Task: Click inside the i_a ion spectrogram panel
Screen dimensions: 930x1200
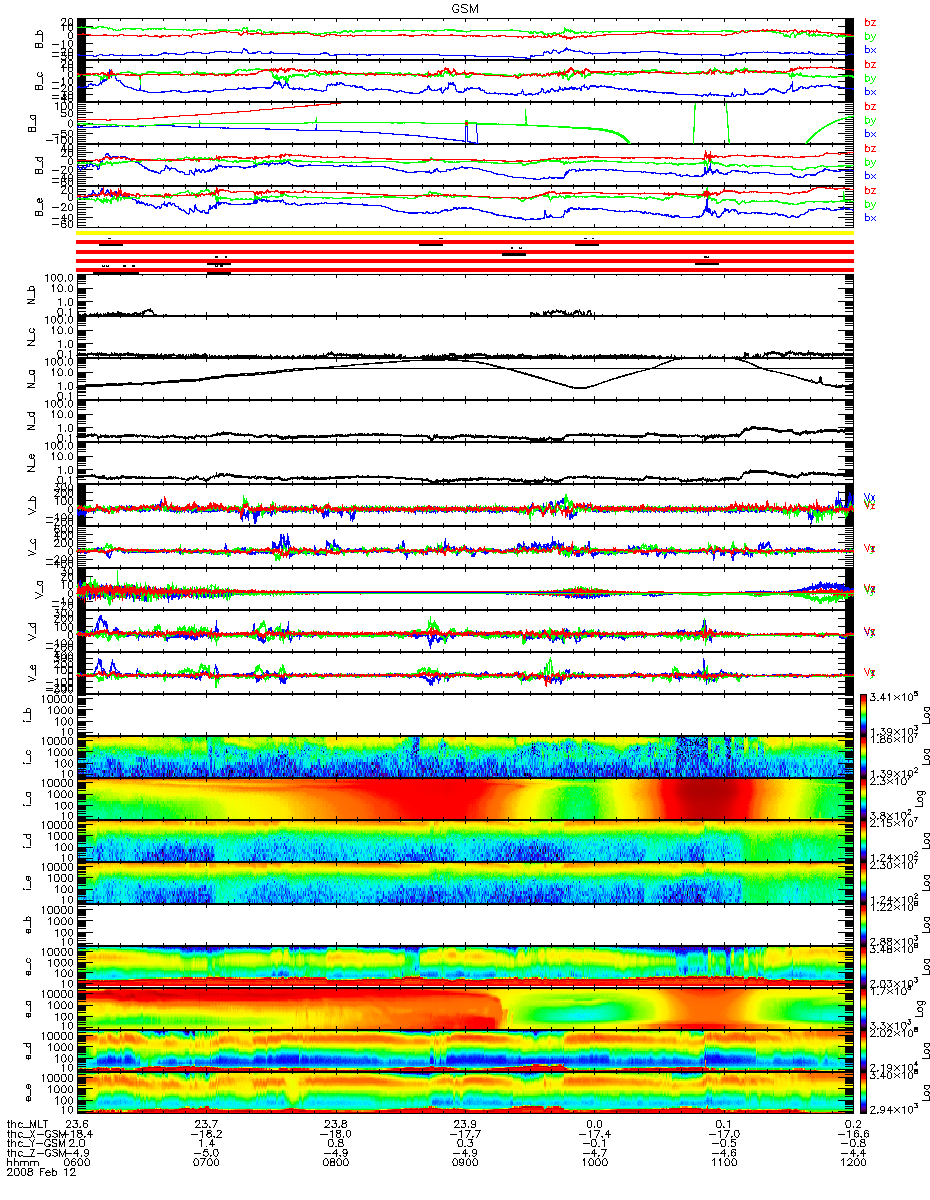Action: coord(464,799)
